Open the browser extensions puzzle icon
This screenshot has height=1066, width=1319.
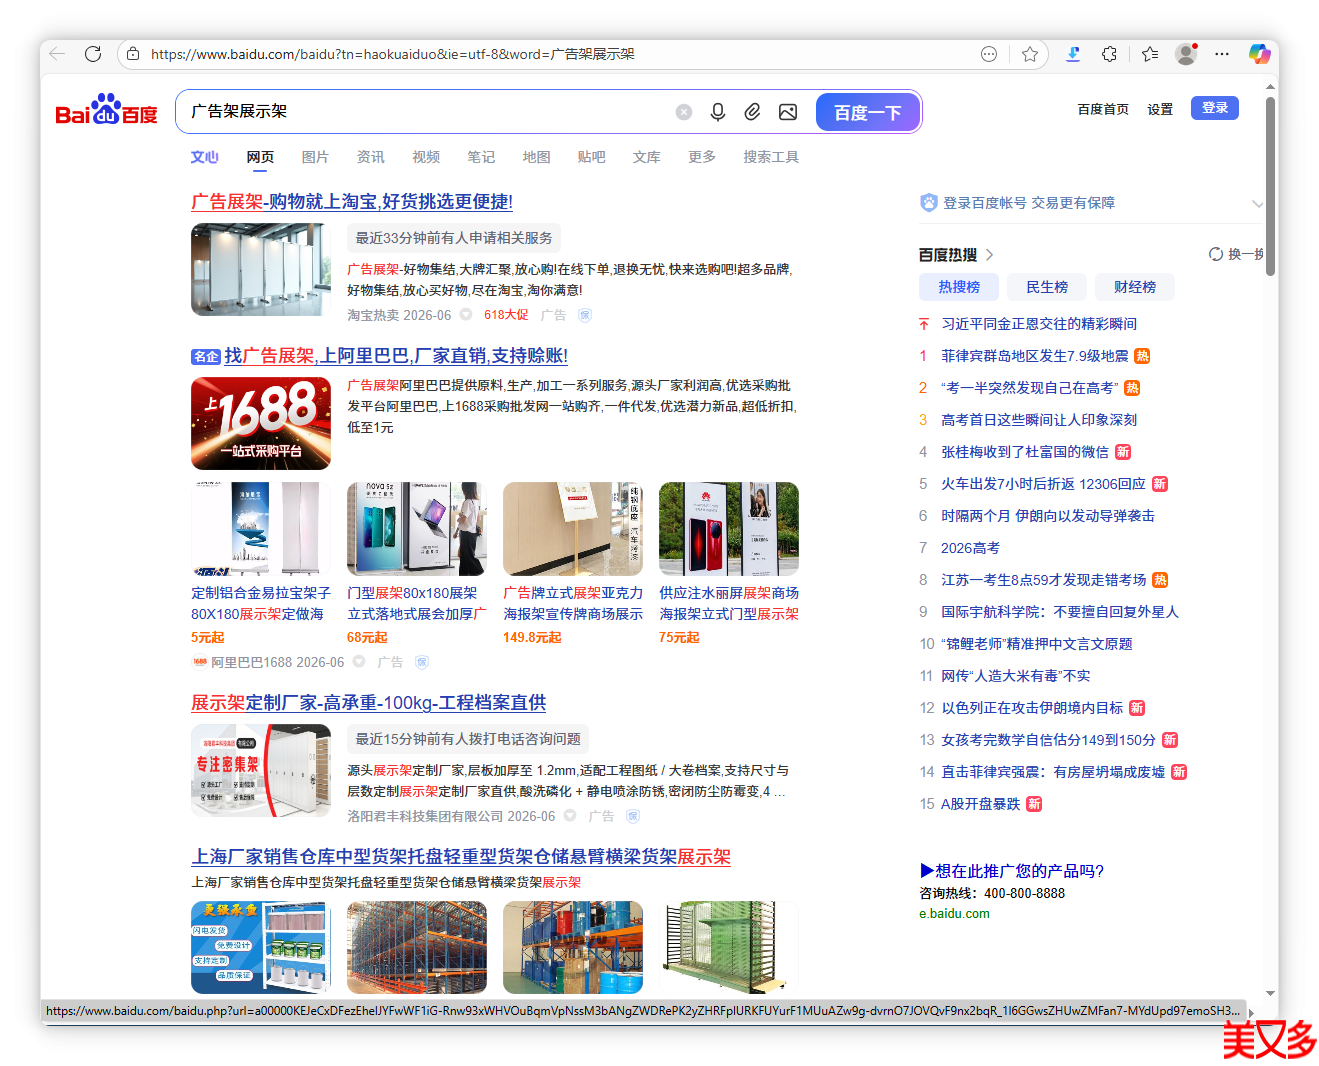coord(1109,54)
